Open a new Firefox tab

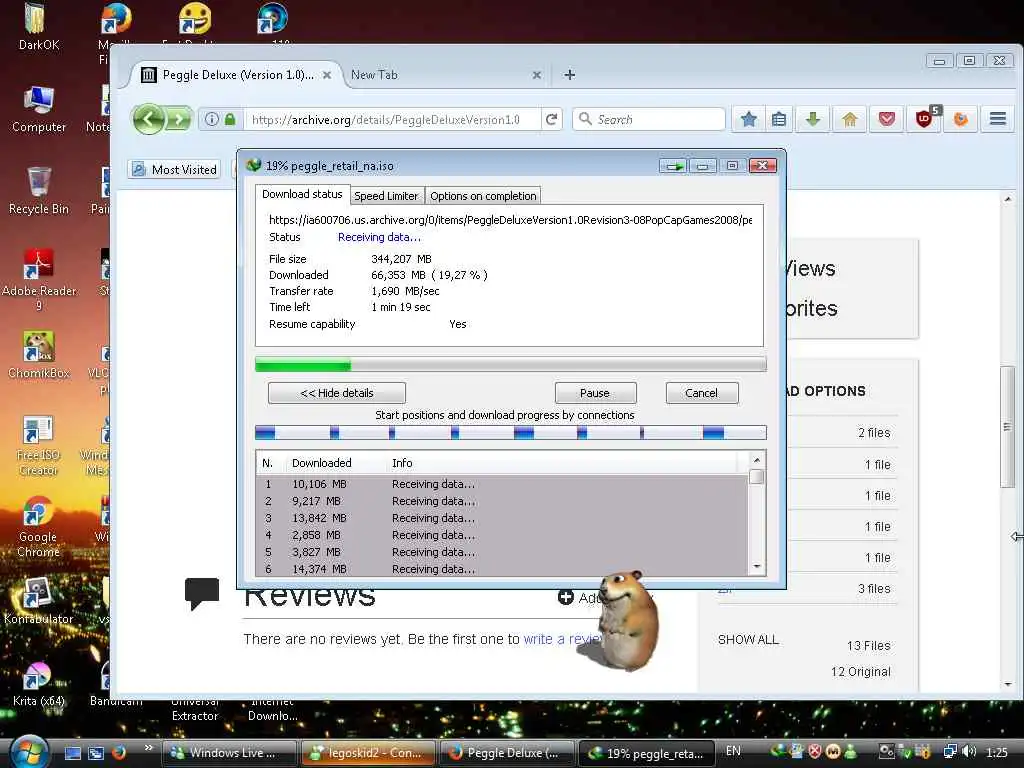(x=569, y=74)
